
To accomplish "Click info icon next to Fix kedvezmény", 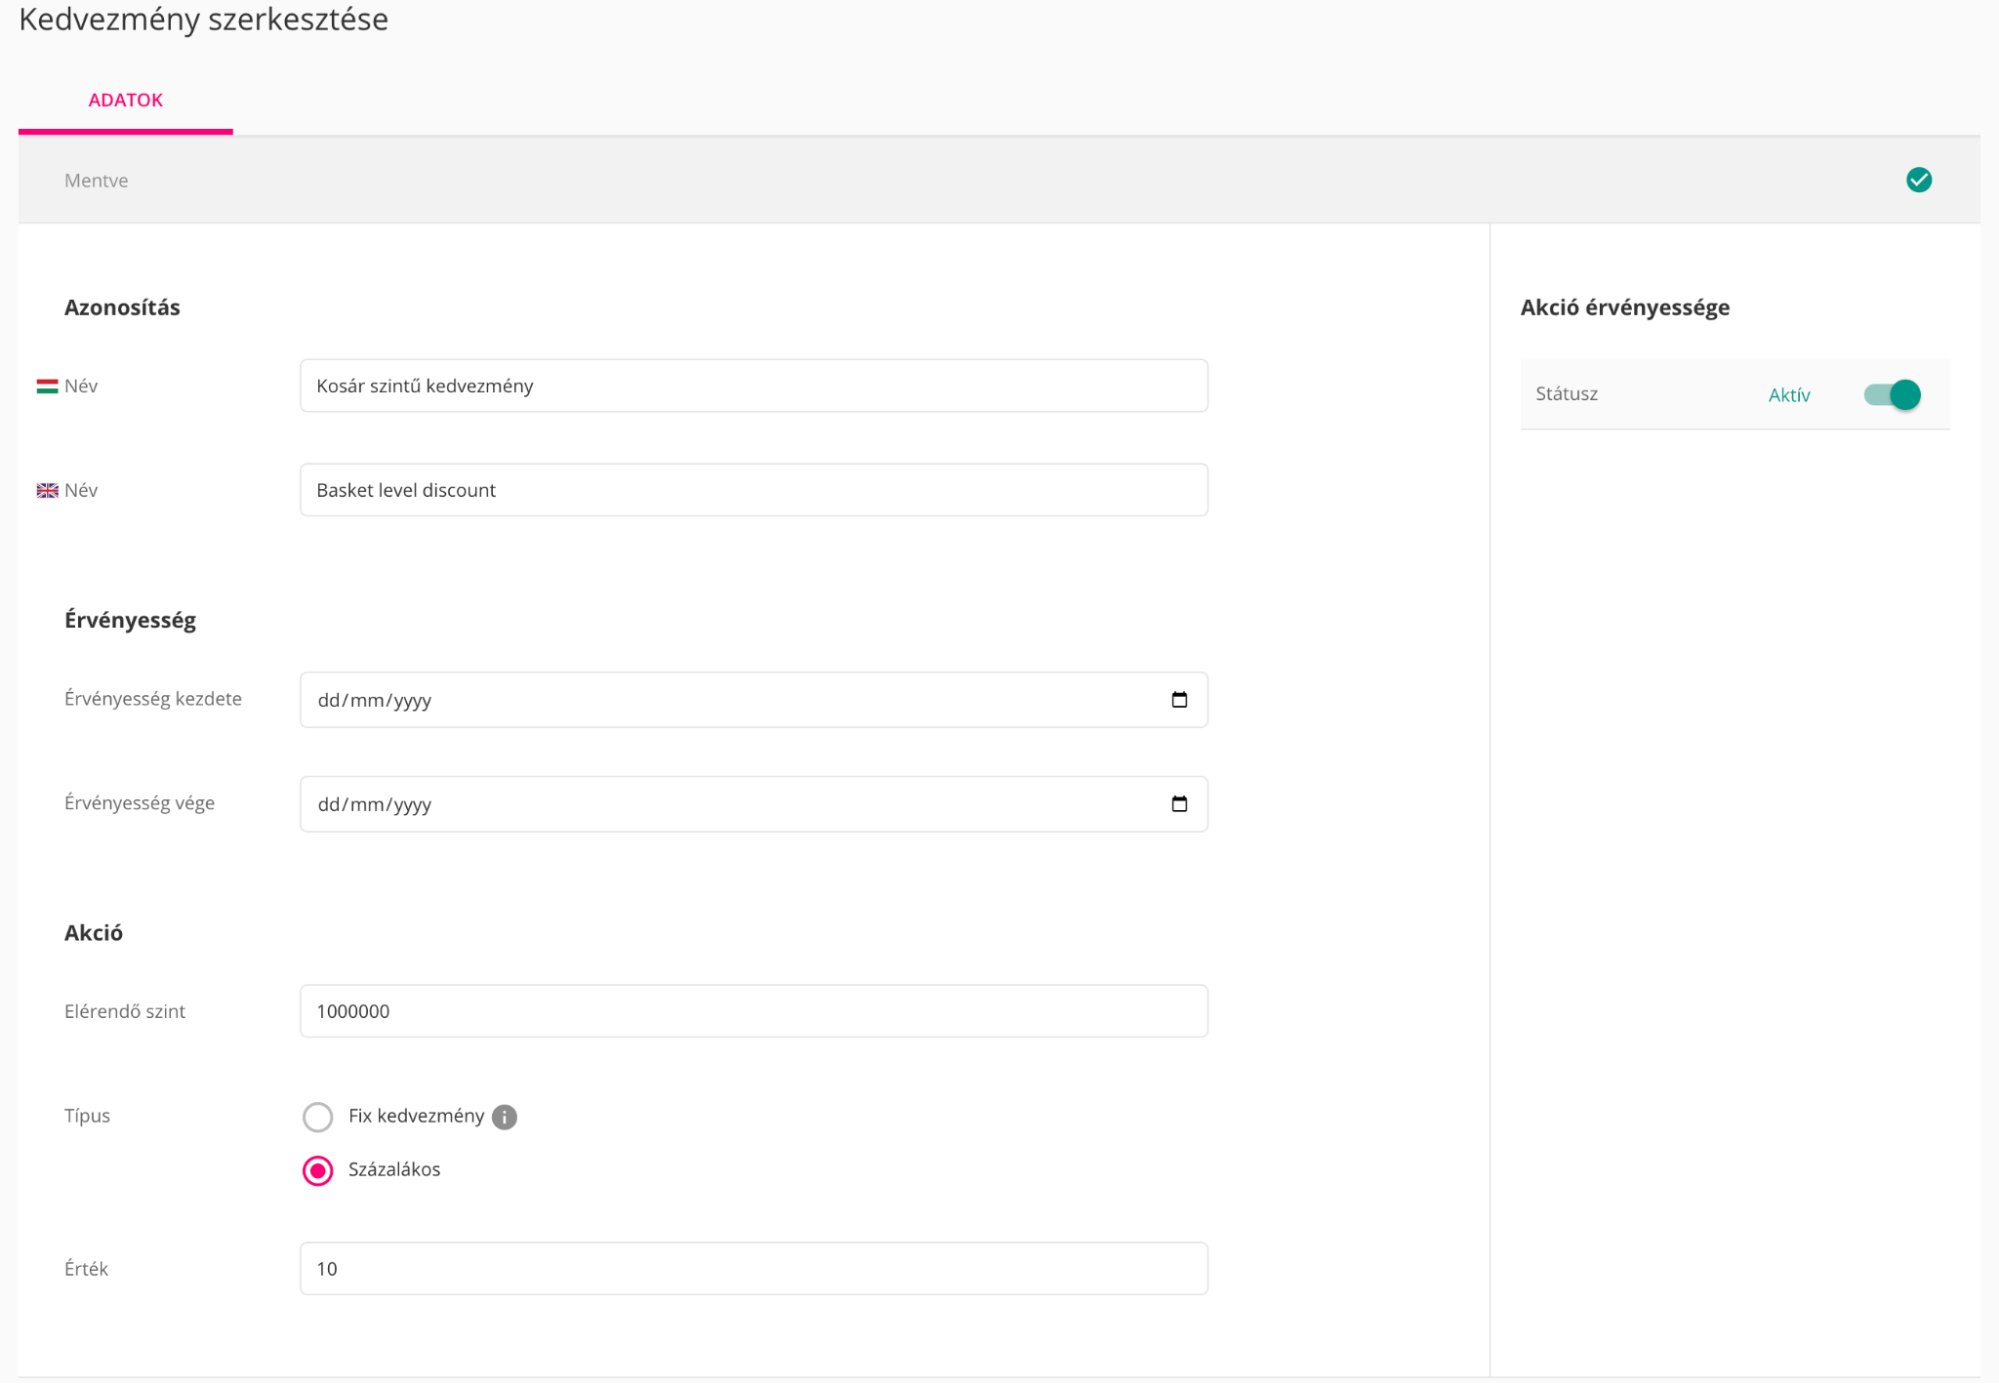I will pyautogui.click(x=505, y=1117).
